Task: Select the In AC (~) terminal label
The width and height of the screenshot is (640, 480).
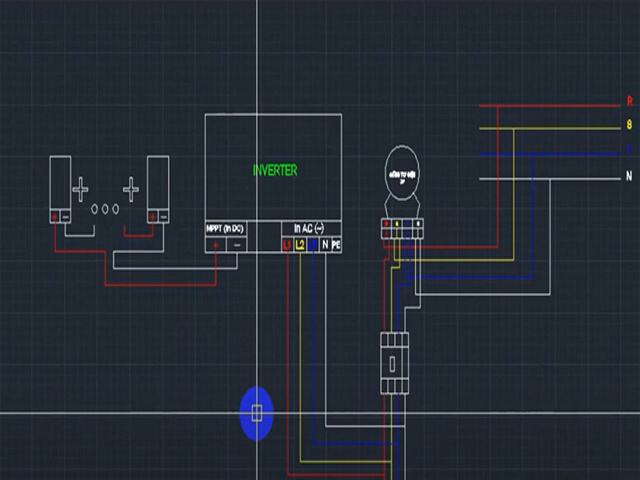Action: pyautogui.click(x=309, y=228)
